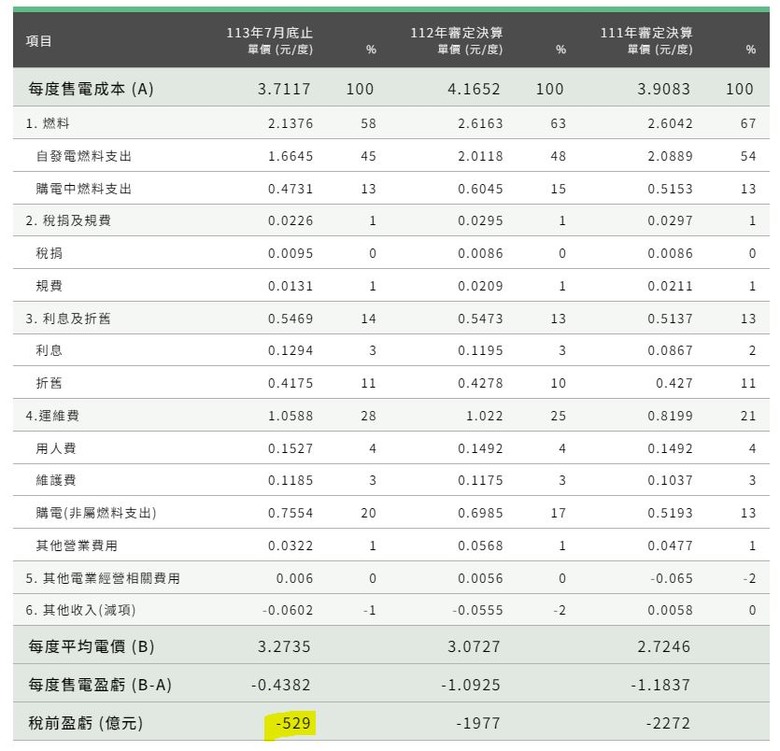The width and height of the screenshot is (780, 751).
Task: Select the 每度售電成本 (A) row label
Action: coord(91,89)
